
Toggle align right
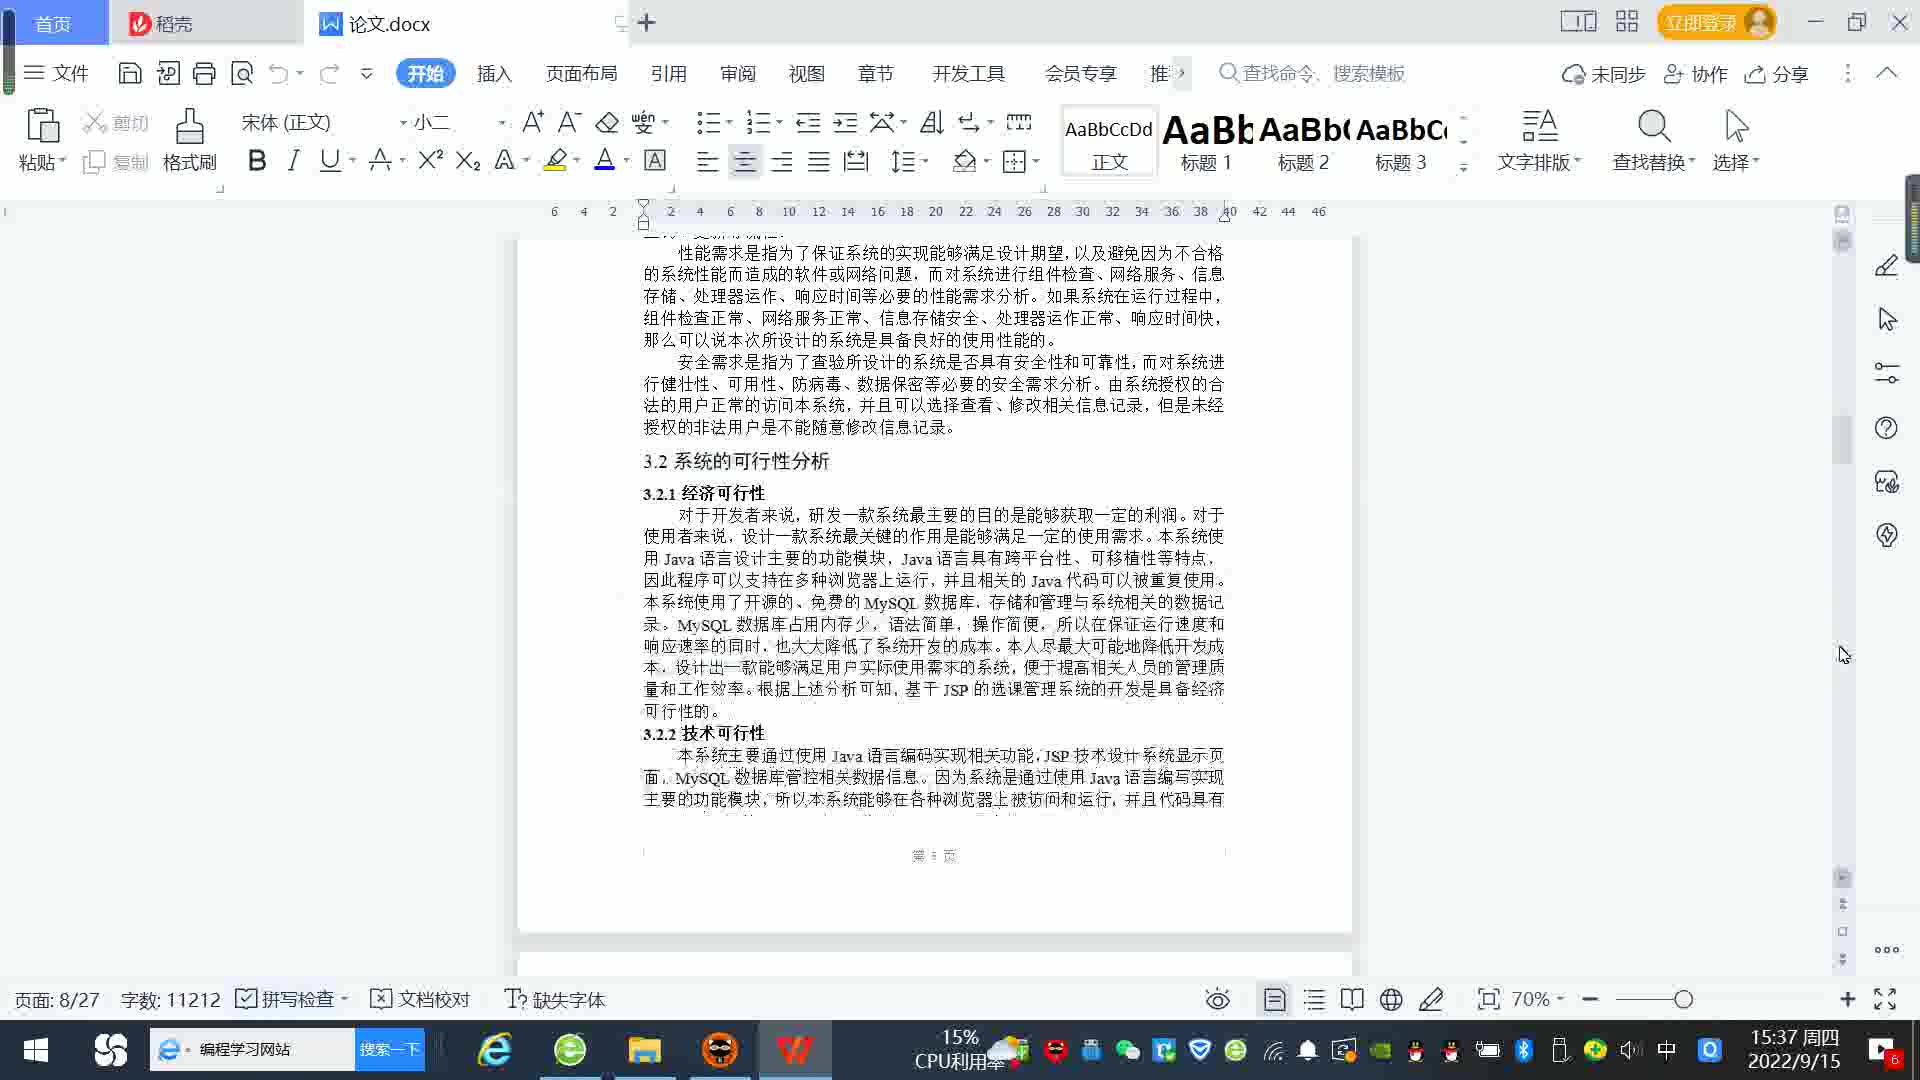(x=781, y=161)
